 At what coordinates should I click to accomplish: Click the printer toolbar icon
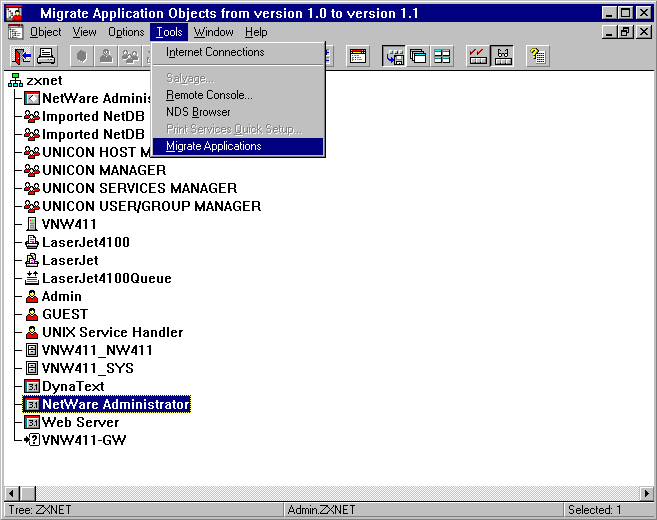(46, 56)
